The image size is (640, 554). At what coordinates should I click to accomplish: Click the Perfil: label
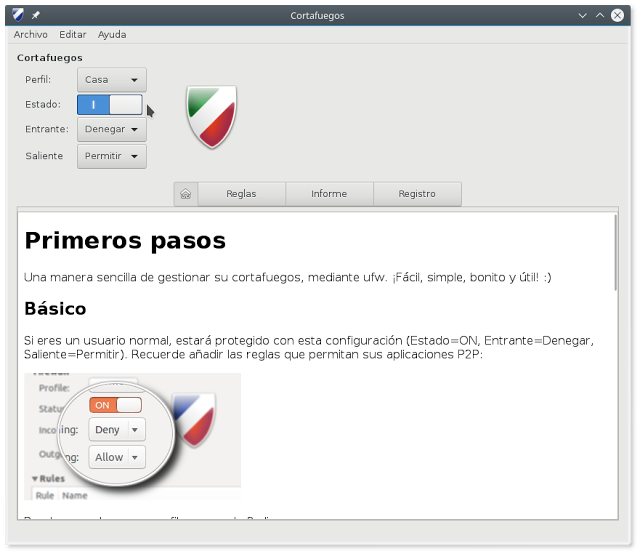tap(38, 80)
